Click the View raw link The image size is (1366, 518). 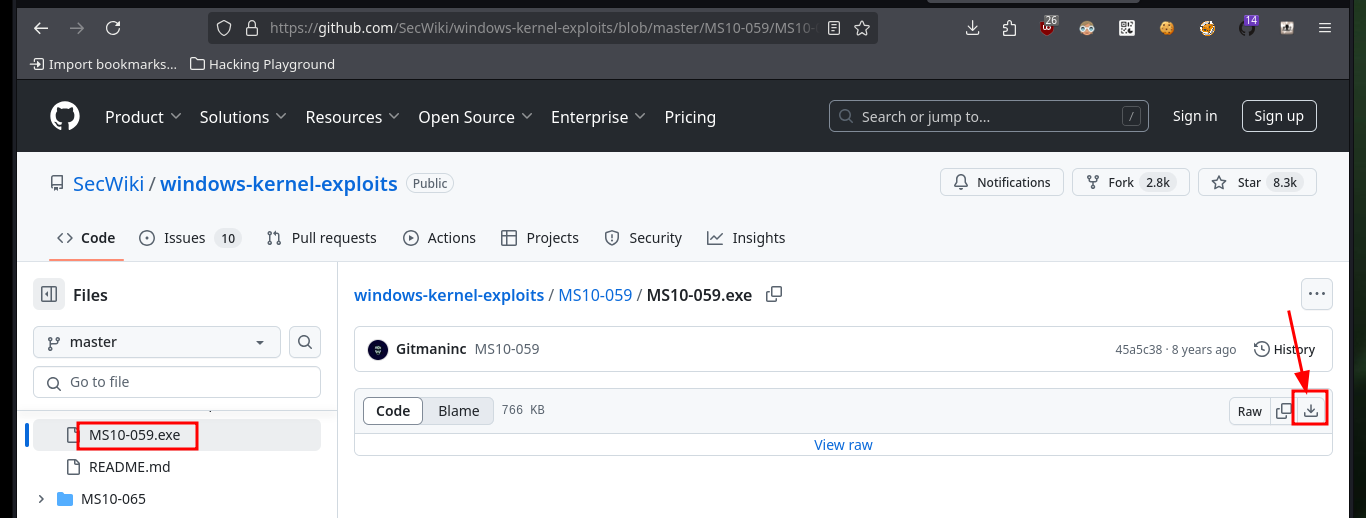pos(843,445)
